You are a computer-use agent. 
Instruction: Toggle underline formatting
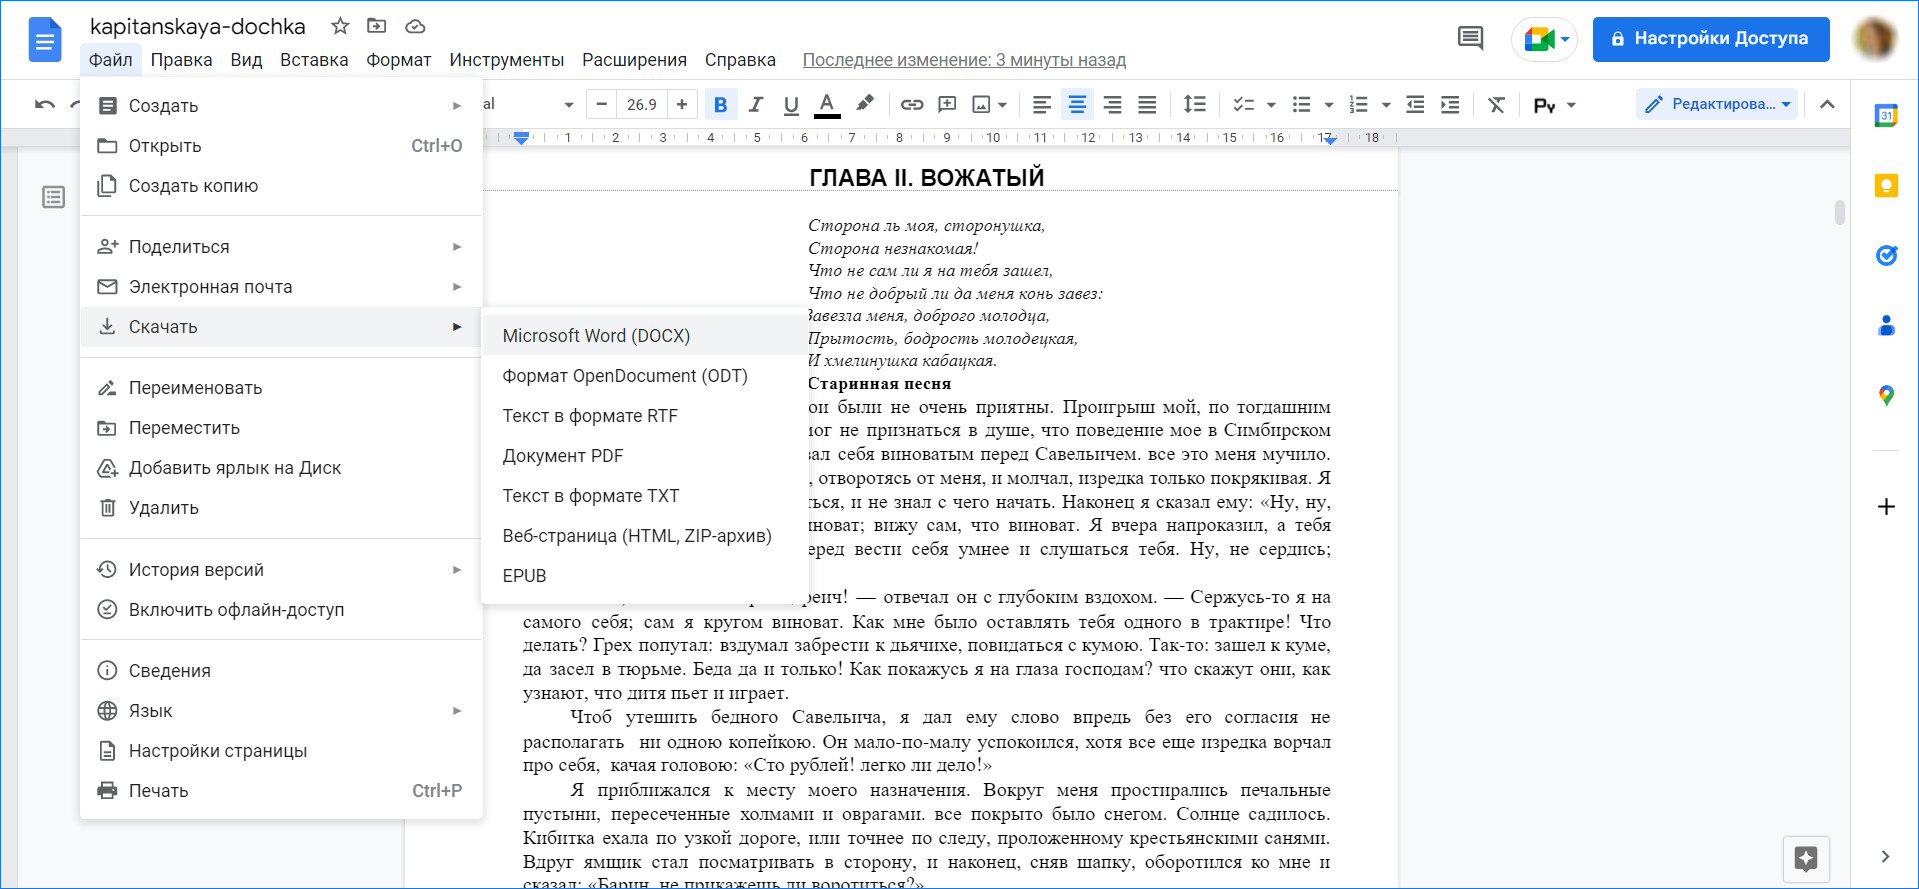tap(791, 104)
